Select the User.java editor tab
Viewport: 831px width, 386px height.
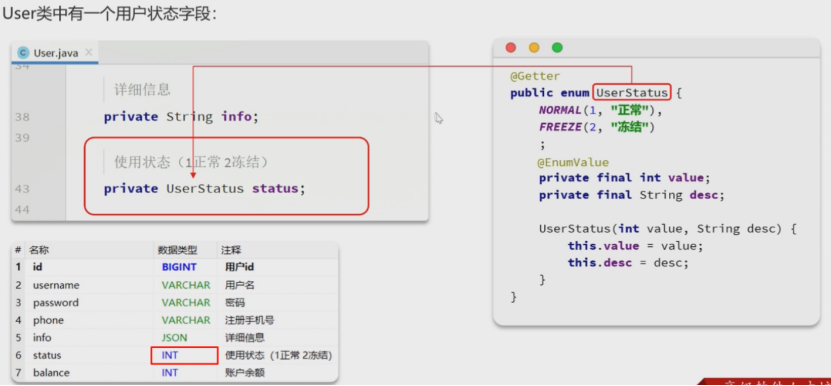tap(55, 52)
